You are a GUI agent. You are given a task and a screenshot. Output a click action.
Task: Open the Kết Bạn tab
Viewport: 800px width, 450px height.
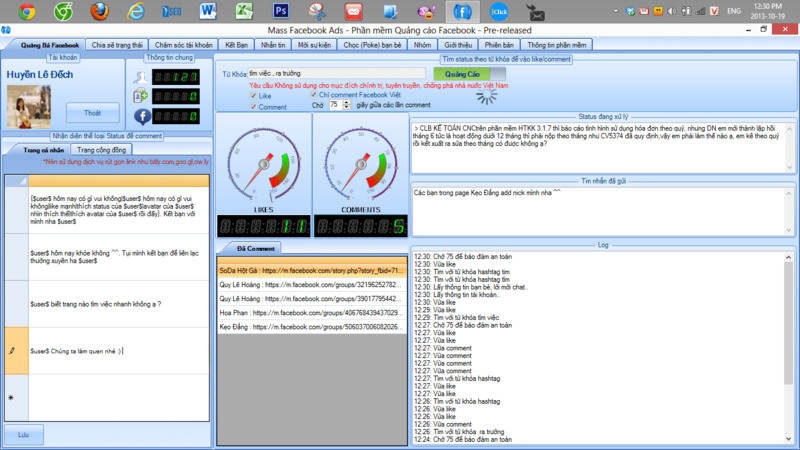point(236,45)
